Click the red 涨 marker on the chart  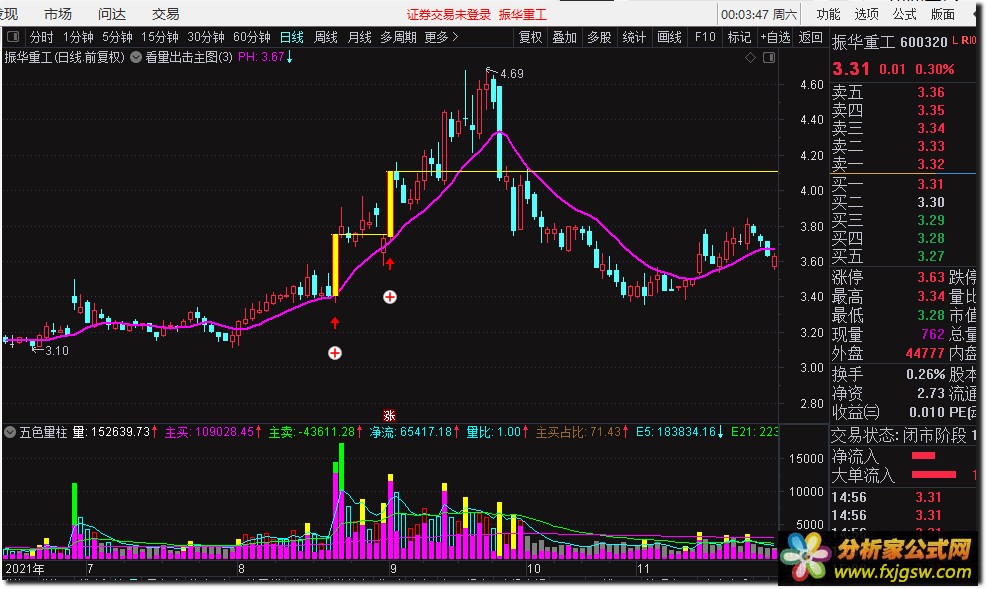click(389, 415)
